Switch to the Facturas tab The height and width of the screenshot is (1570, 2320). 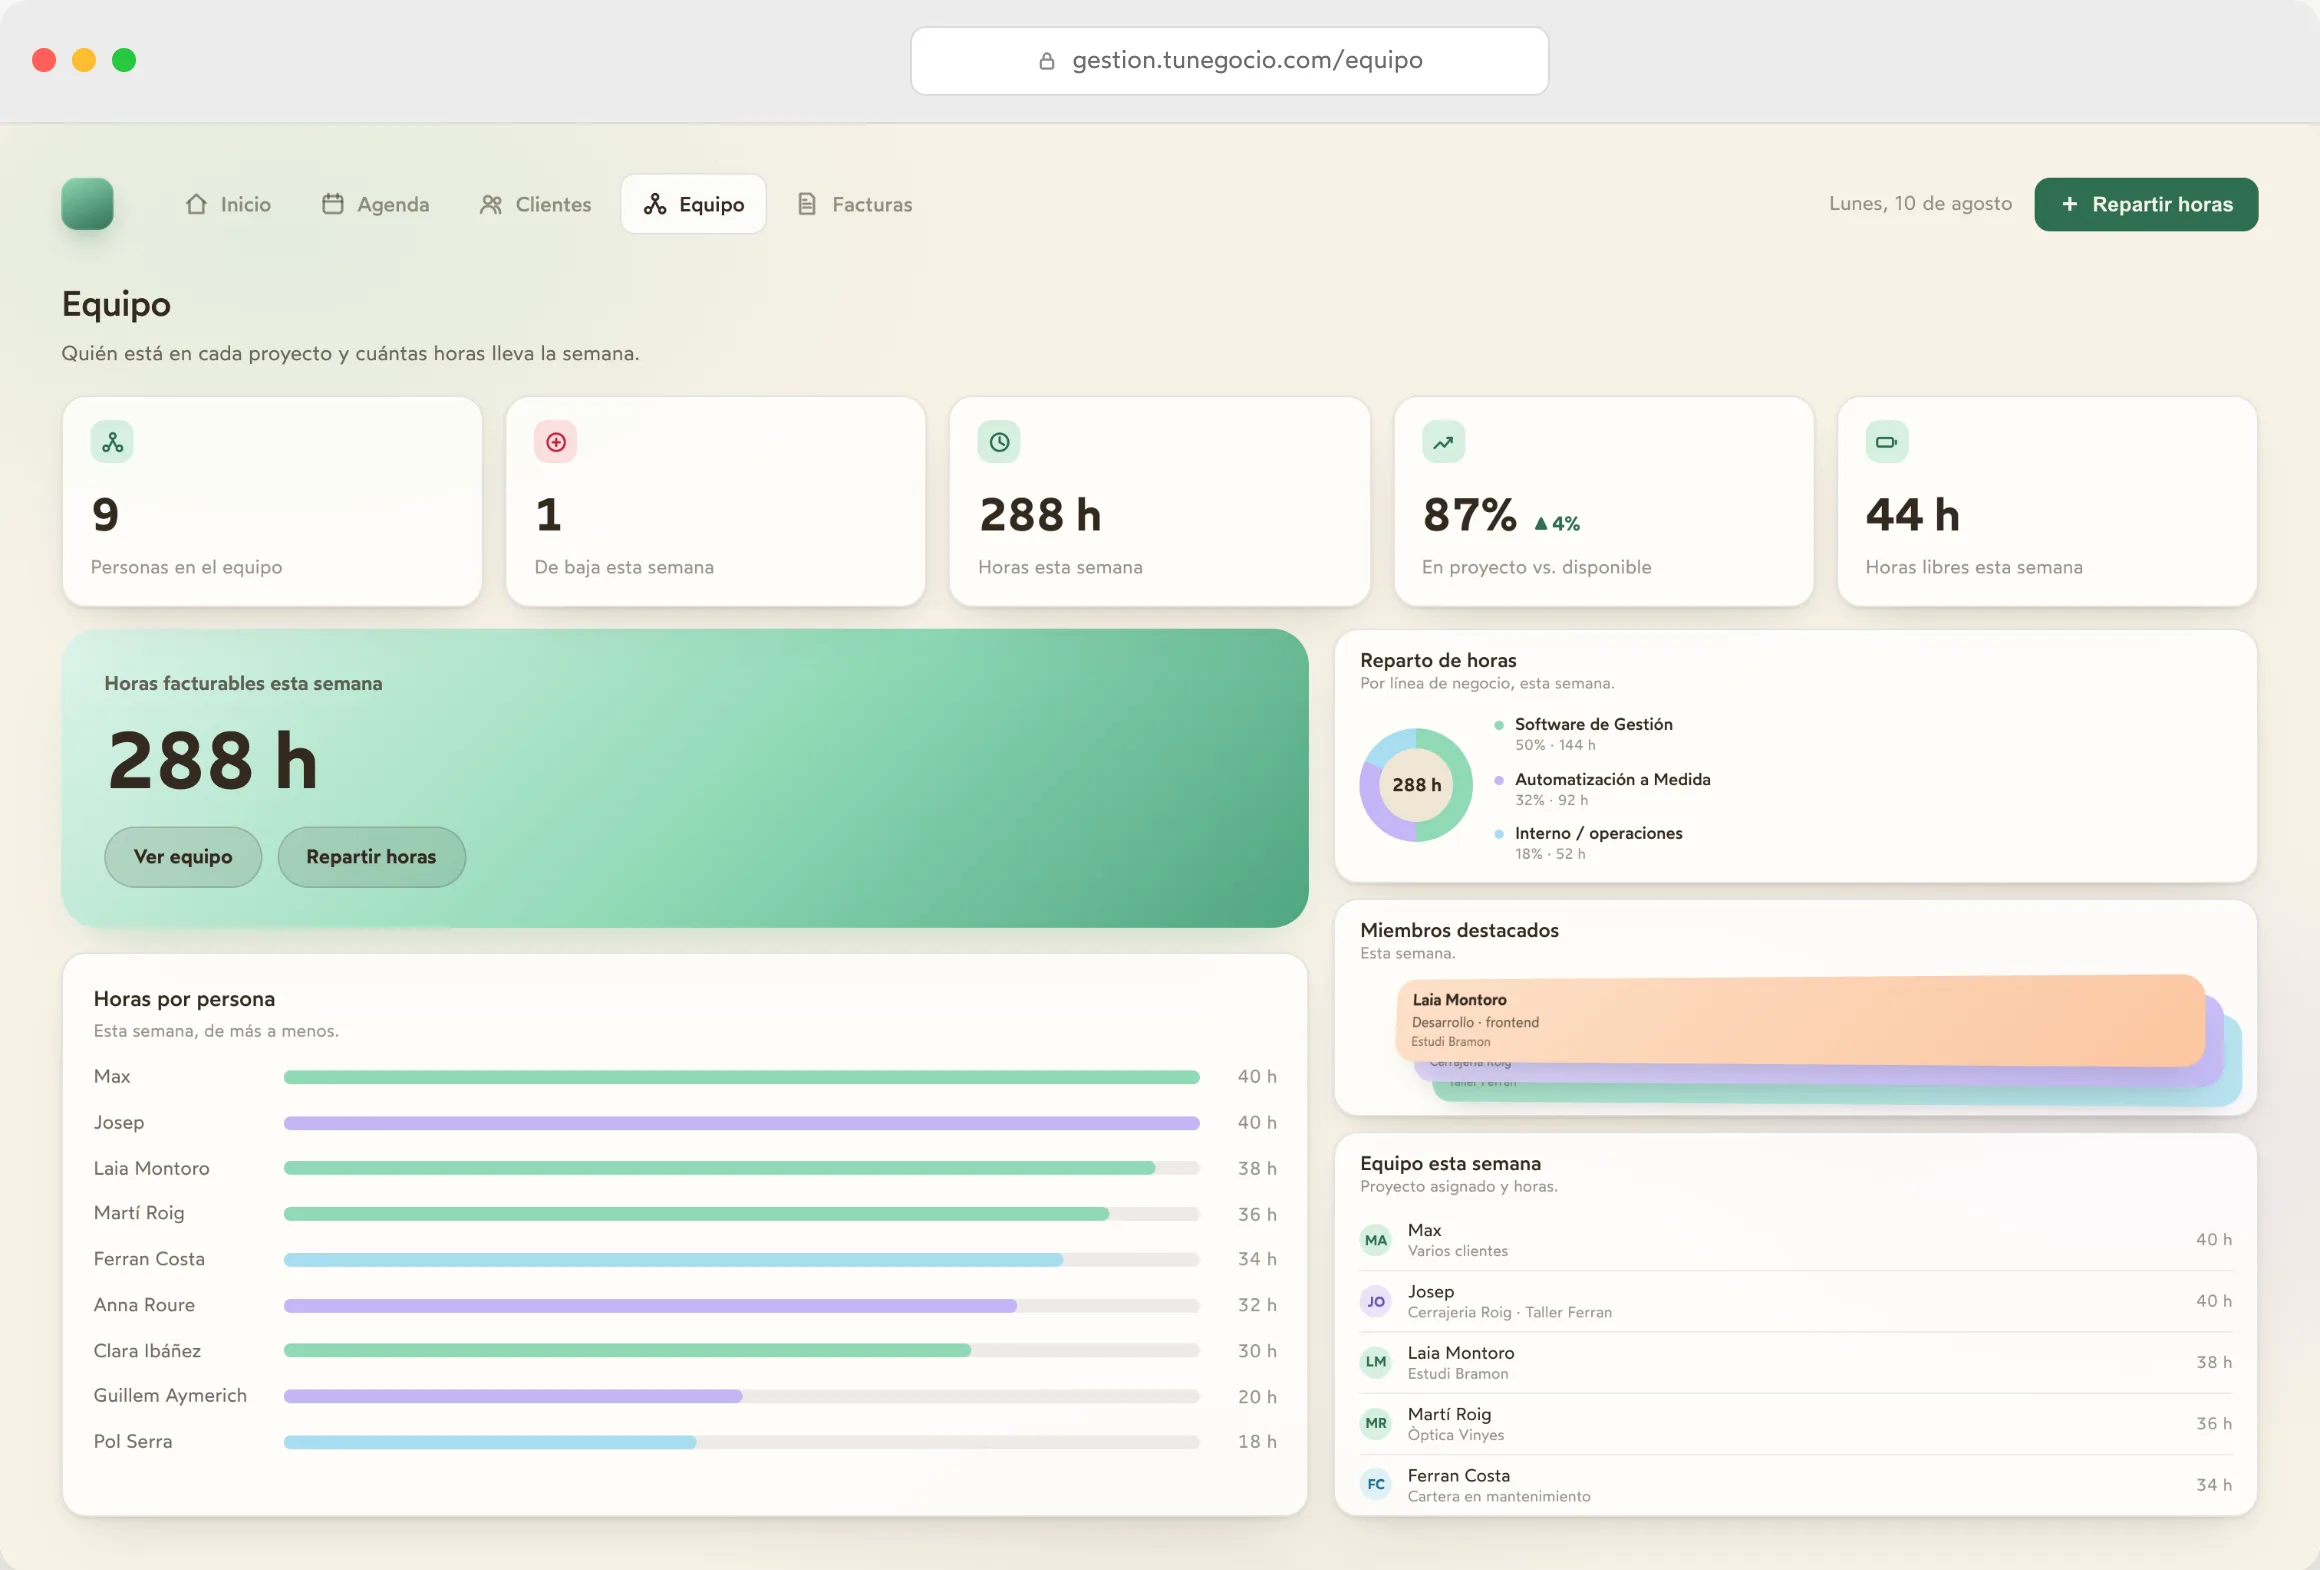point(855,204)
